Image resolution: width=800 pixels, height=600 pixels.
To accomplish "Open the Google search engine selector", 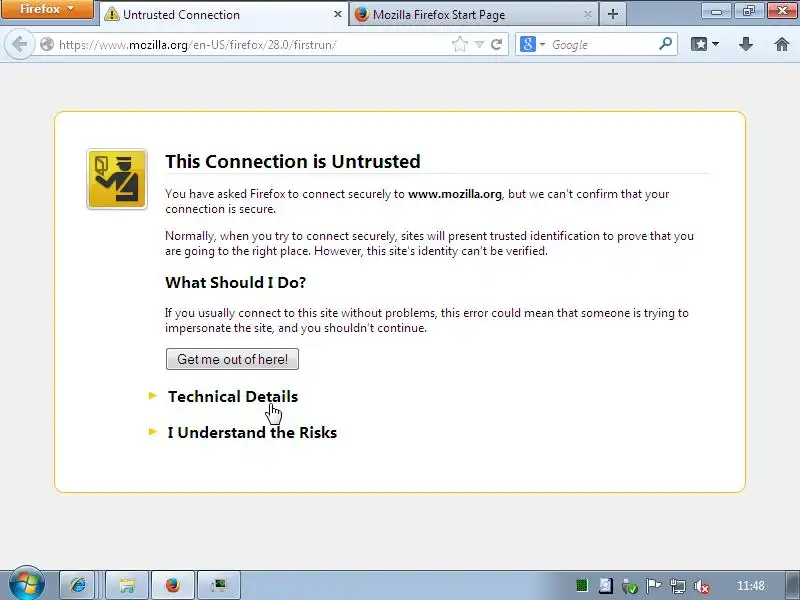I will (x=532, y=44).
